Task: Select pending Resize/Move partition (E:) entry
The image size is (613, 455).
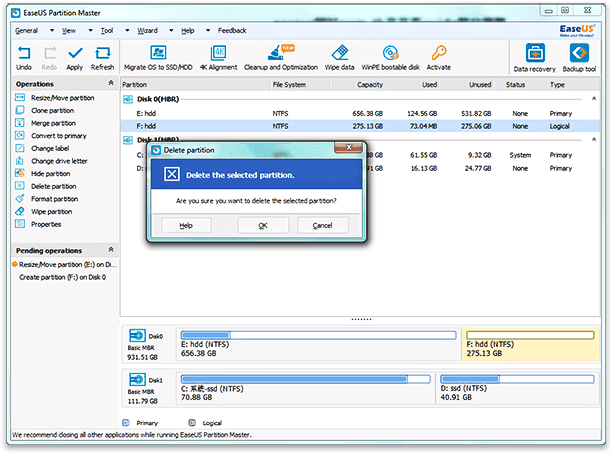Action: [65, 265]
